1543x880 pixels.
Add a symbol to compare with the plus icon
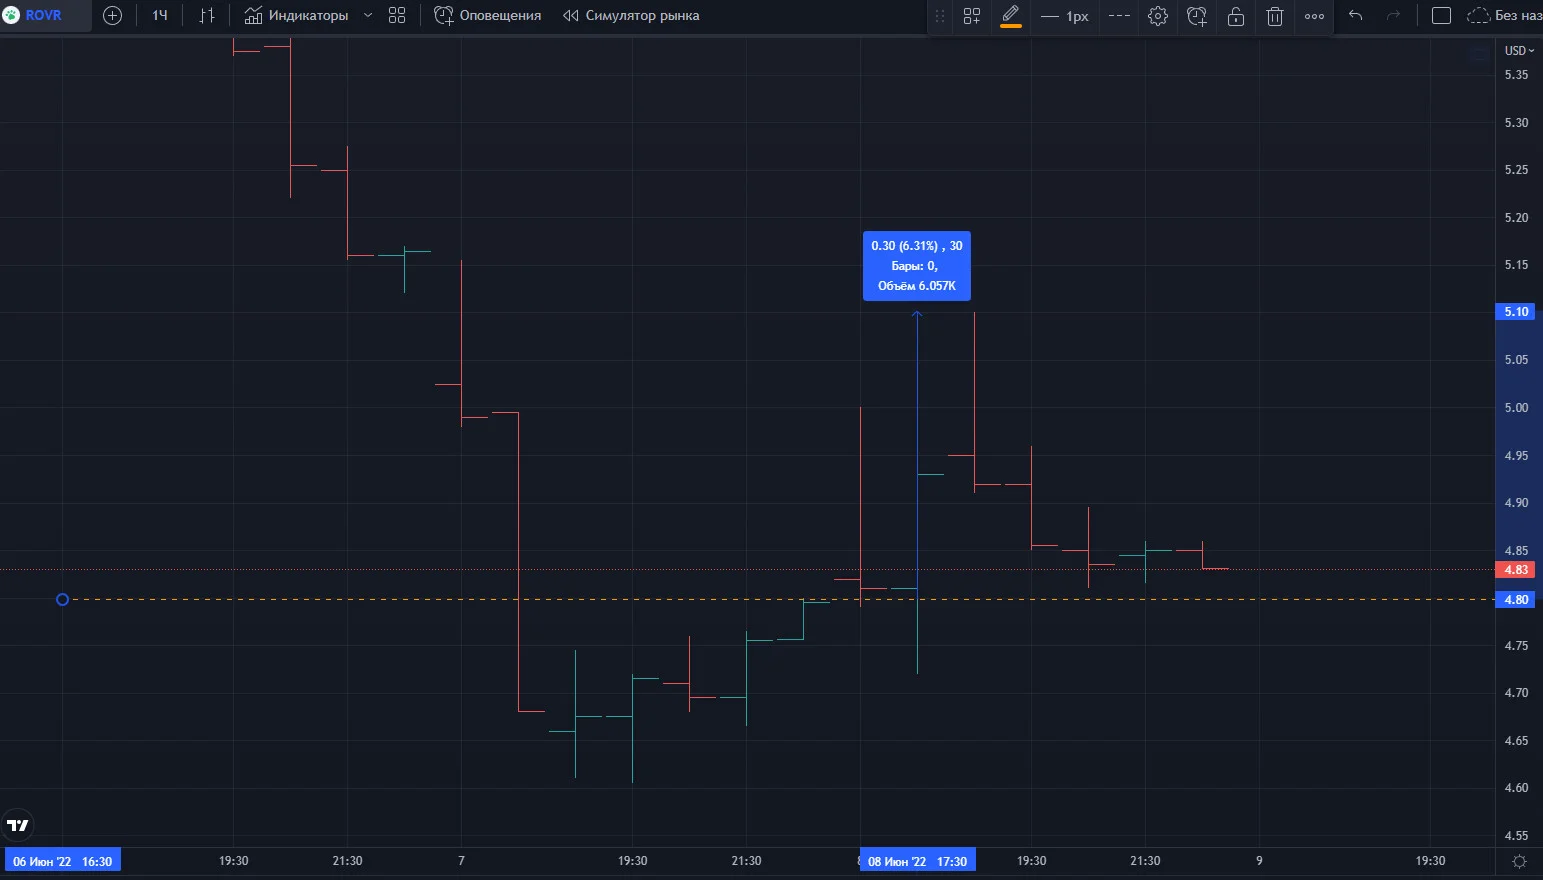[x=113, y=16]
